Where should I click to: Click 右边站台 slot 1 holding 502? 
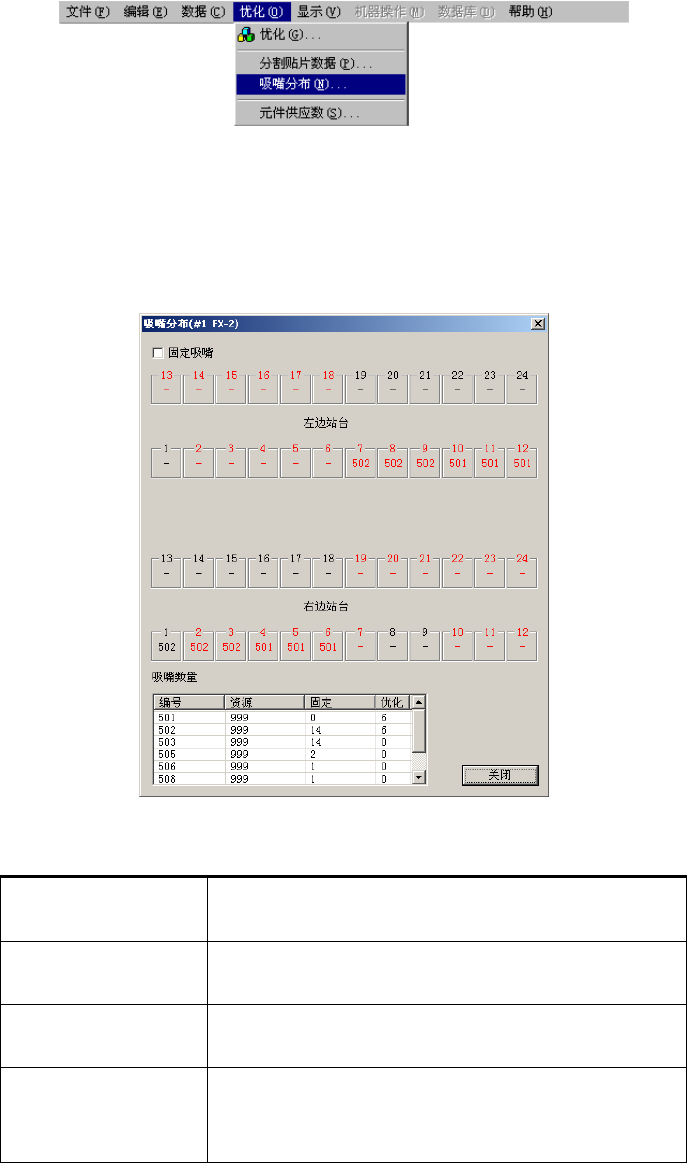tap(166, 645)
